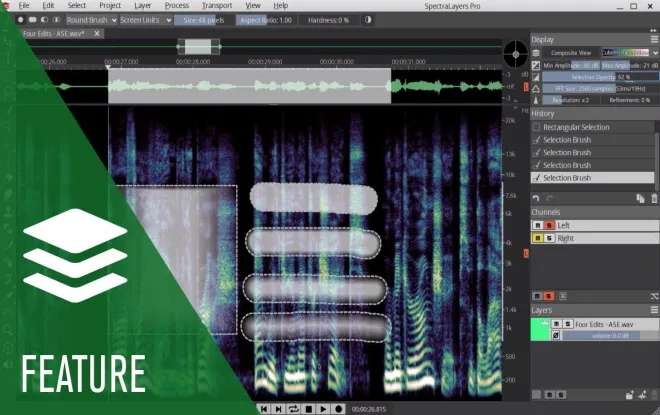660x415 pixels.
Task: Open the Transport menu
Action: pyautogui.click(x=217, y=5)
